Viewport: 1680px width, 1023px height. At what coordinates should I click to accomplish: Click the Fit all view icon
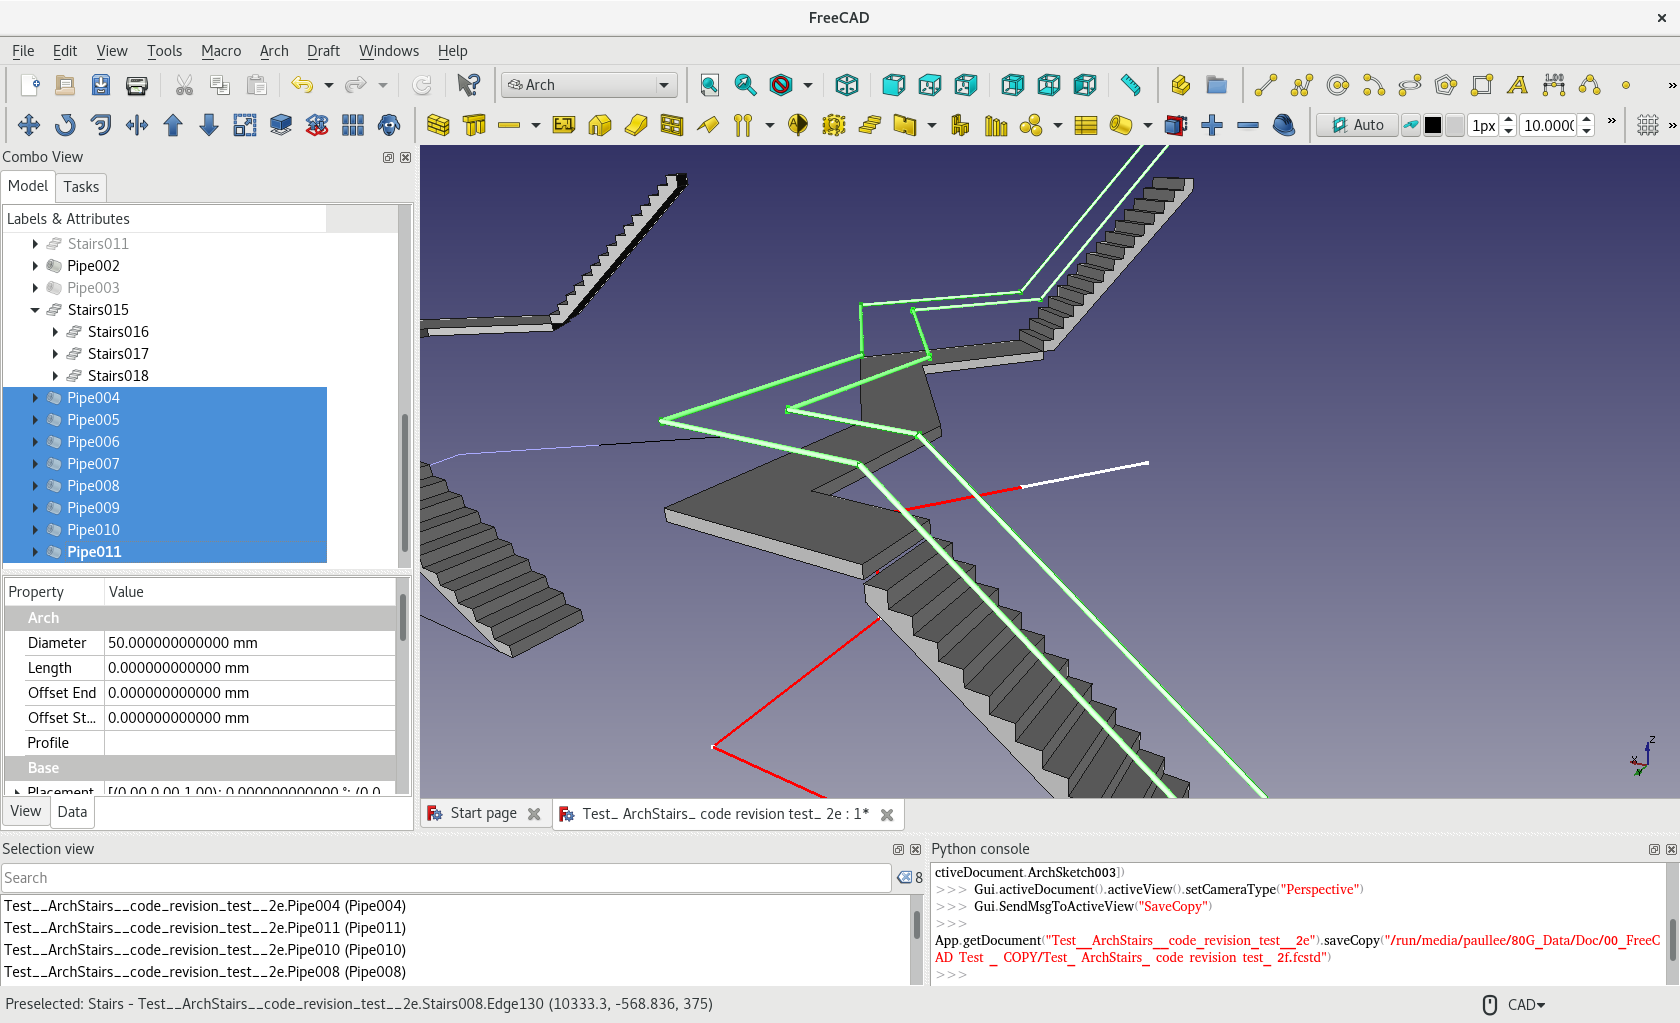[x=709, y=85]
